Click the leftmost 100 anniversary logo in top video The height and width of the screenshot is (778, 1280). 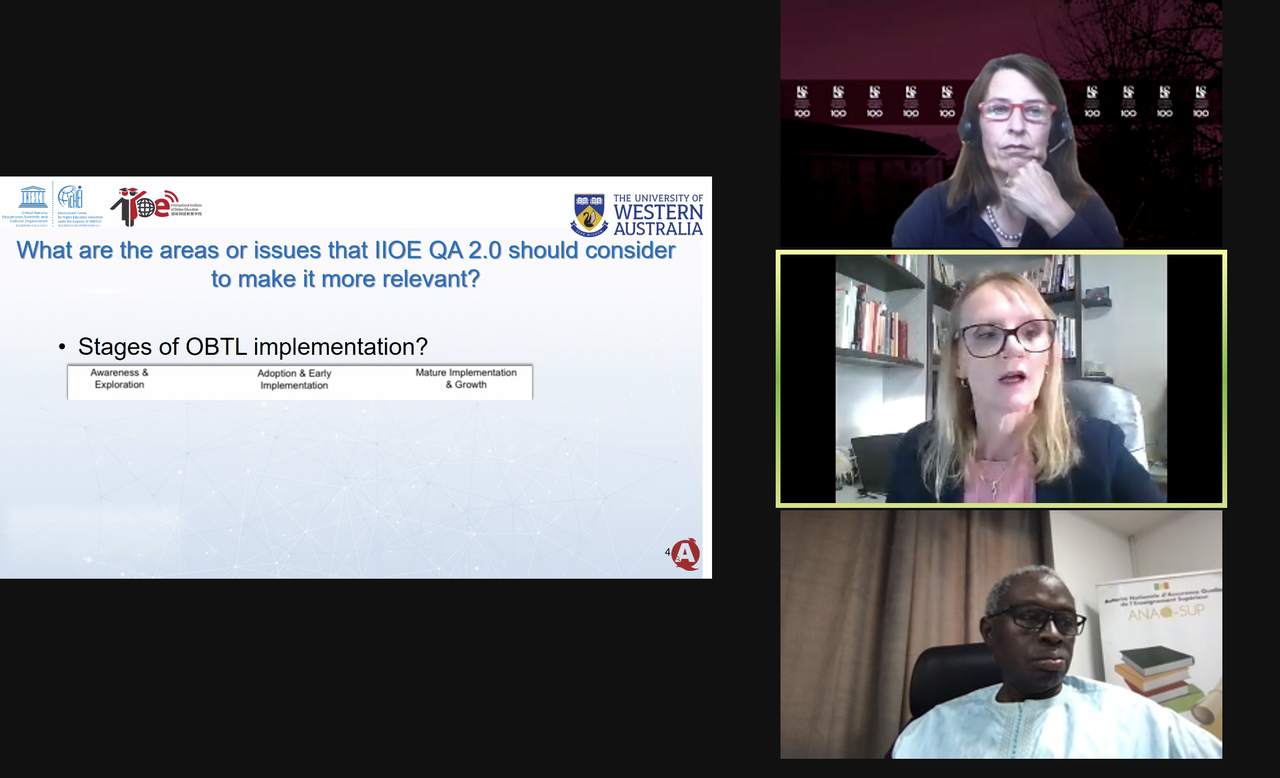coord(801,101)
